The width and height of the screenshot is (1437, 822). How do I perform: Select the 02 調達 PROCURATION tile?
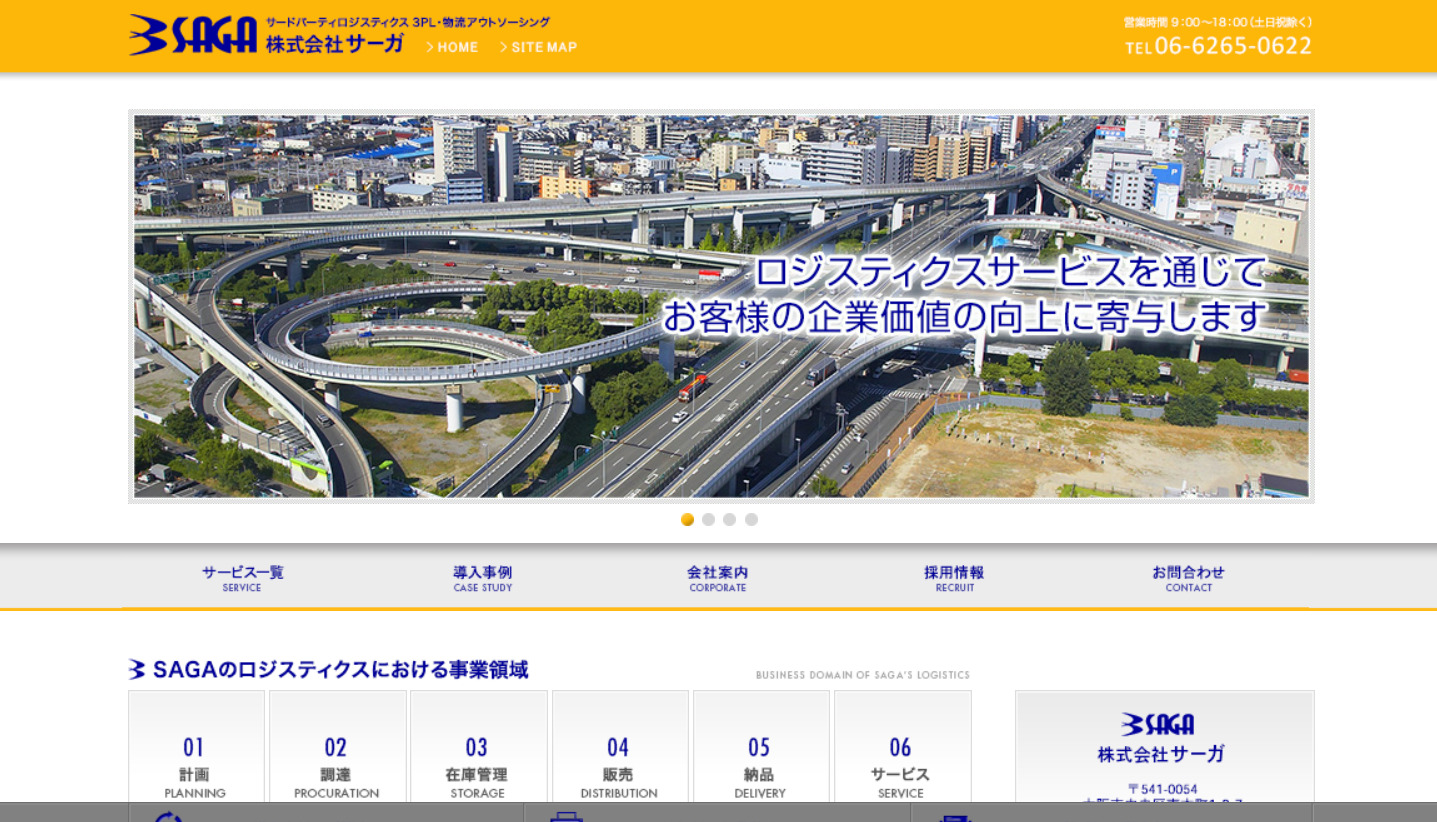click(337, 746)
